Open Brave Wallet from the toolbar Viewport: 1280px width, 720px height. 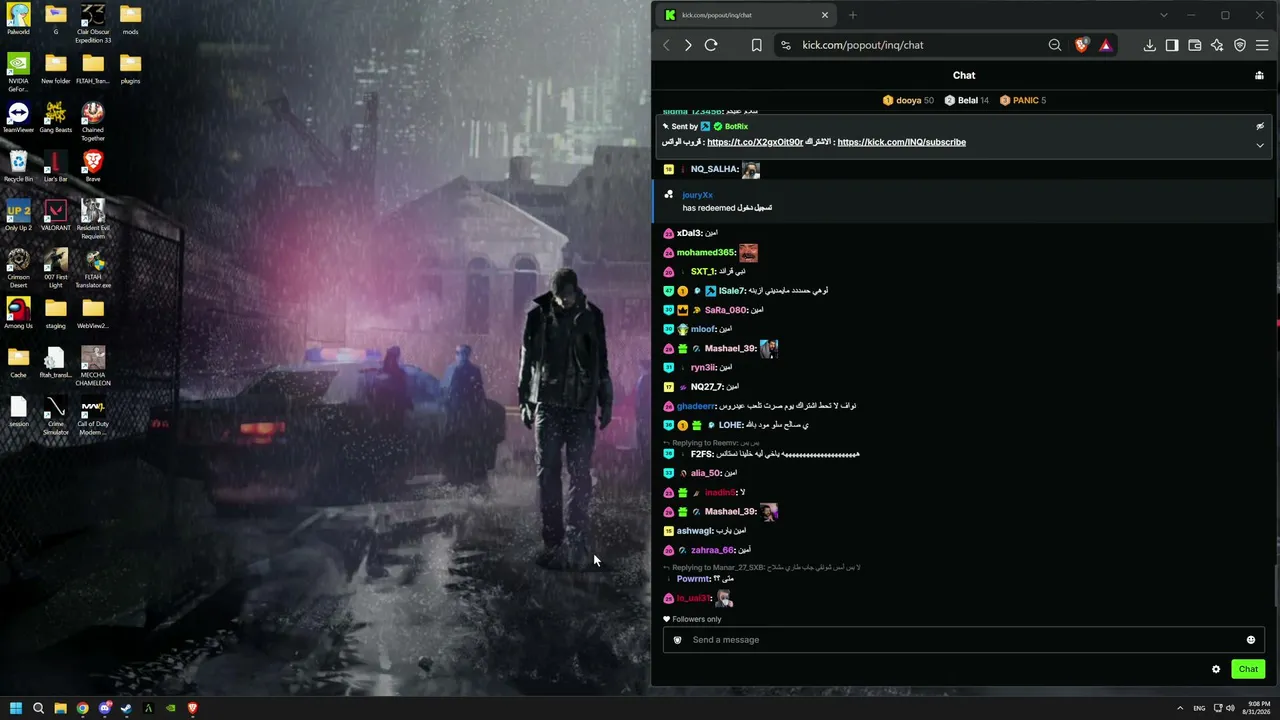(x=1194, y=45)
